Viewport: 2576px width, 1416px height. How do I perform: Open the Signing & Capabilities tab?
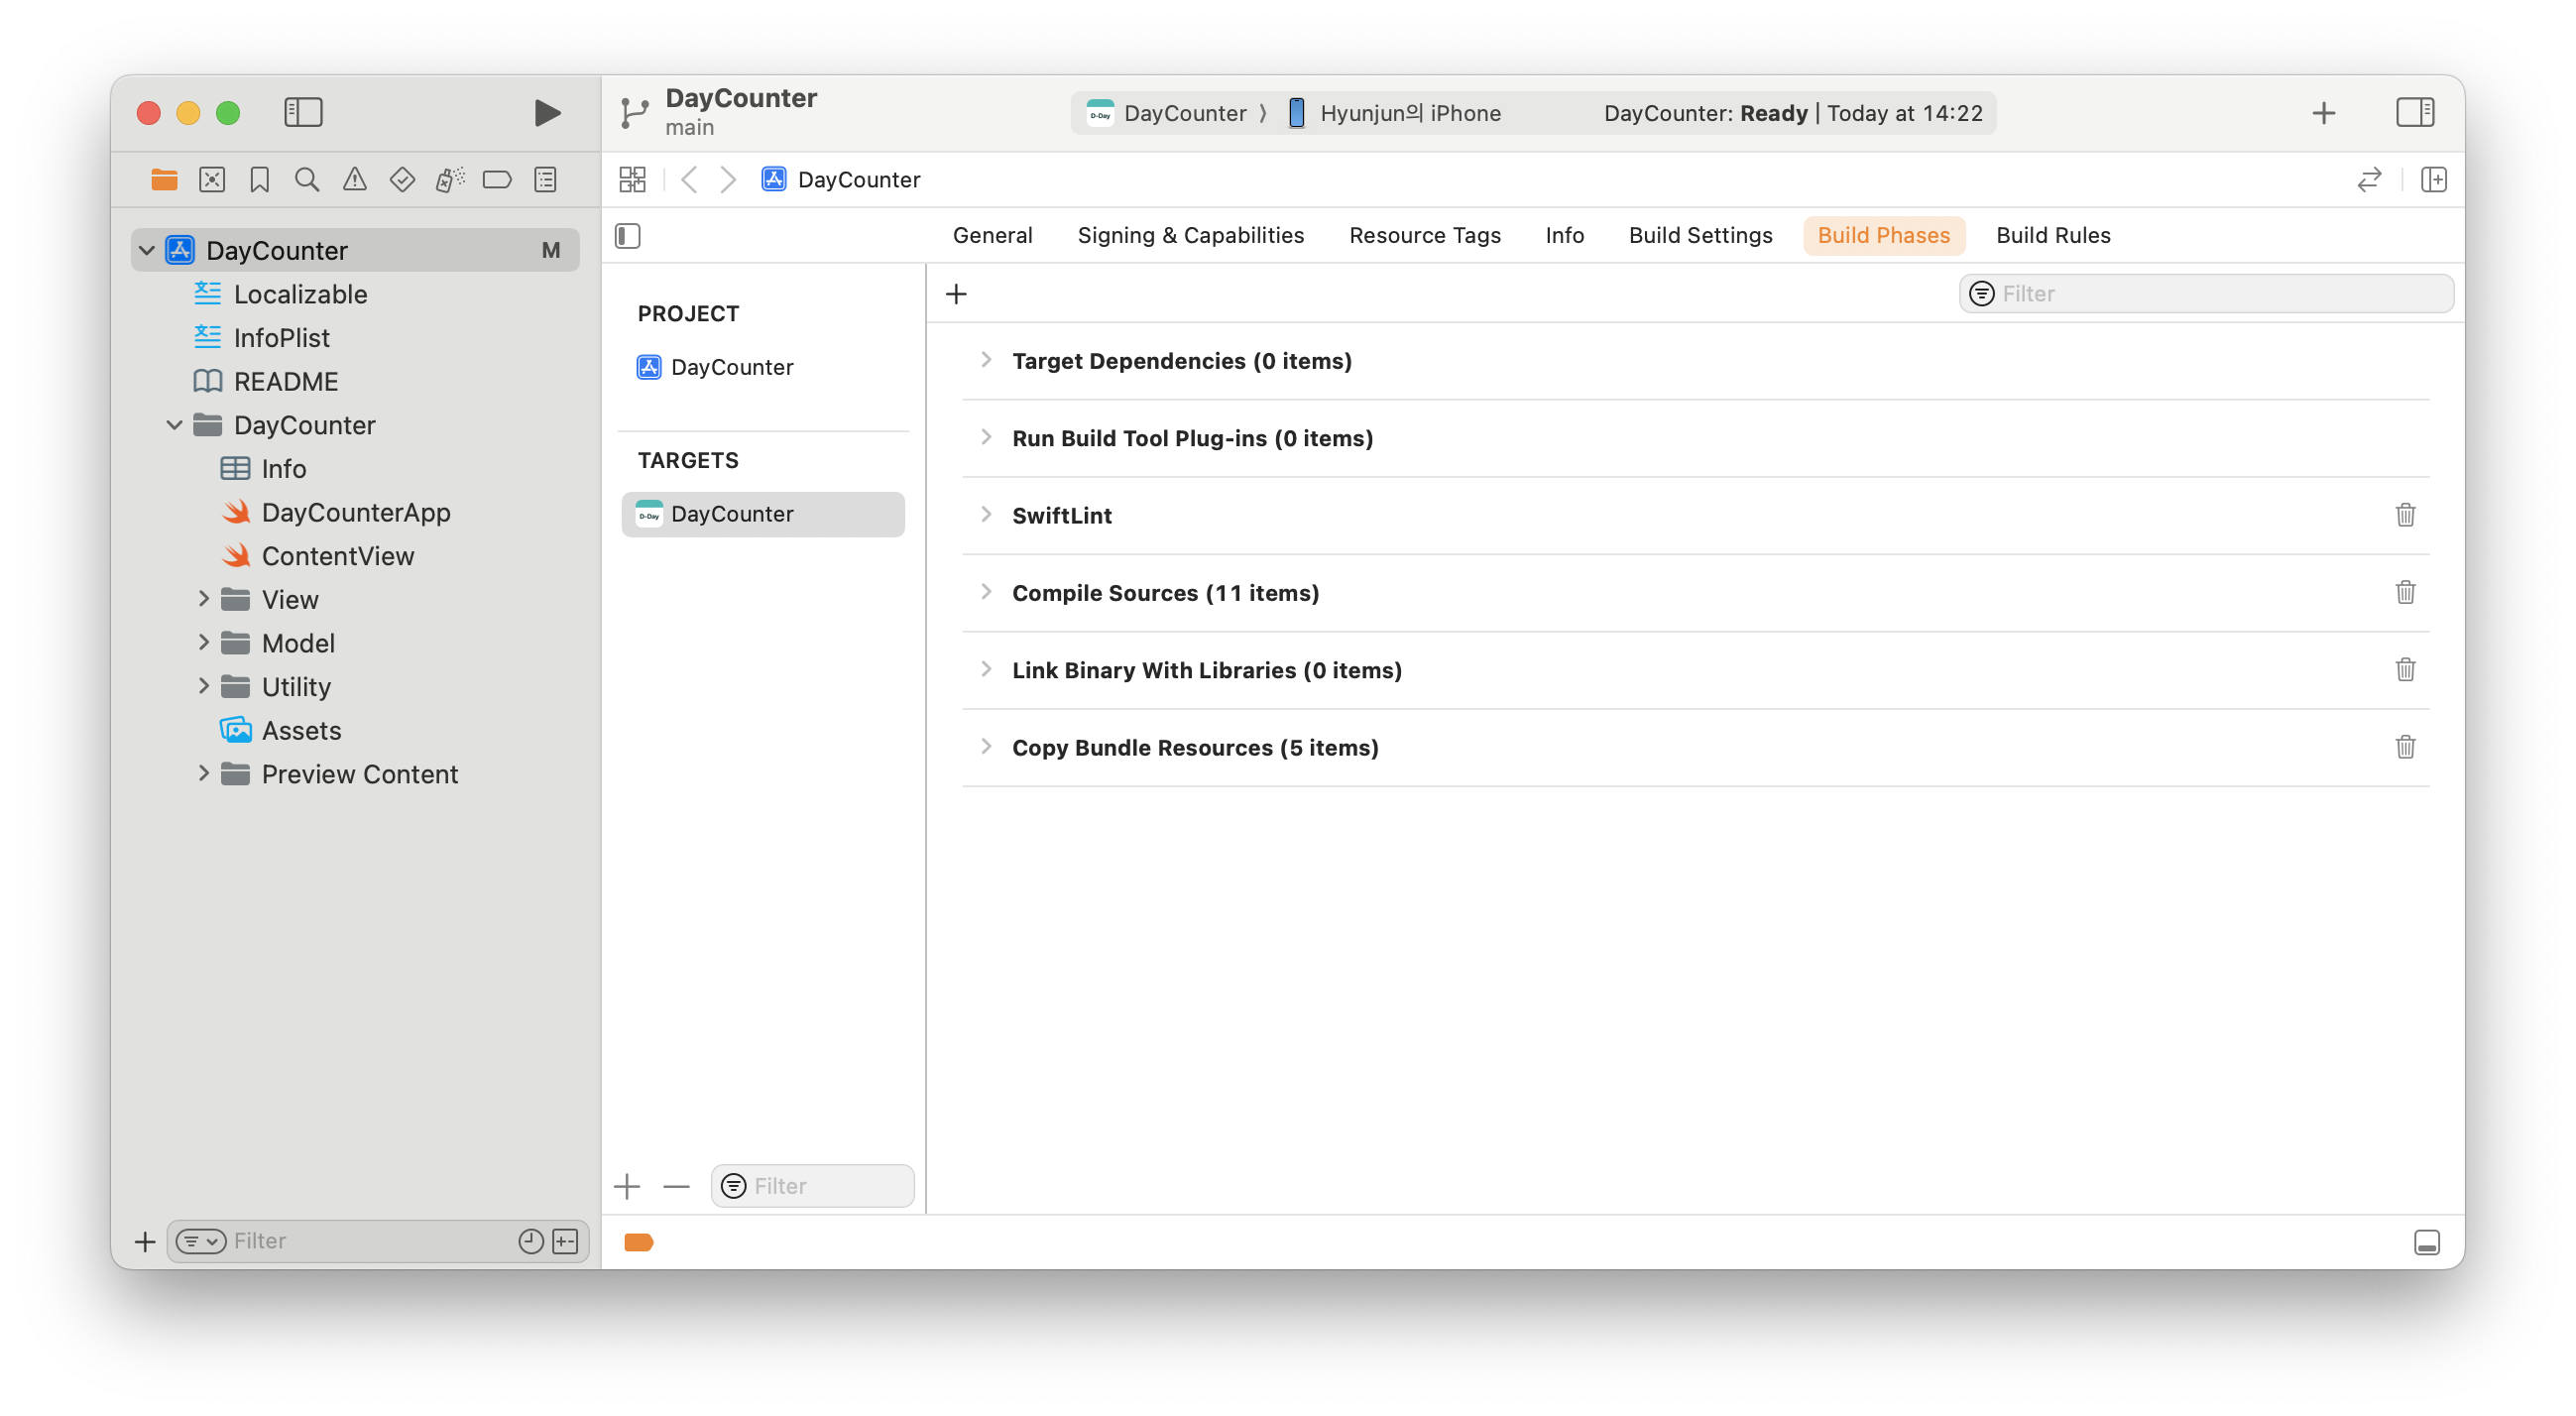pos(1190,235)
